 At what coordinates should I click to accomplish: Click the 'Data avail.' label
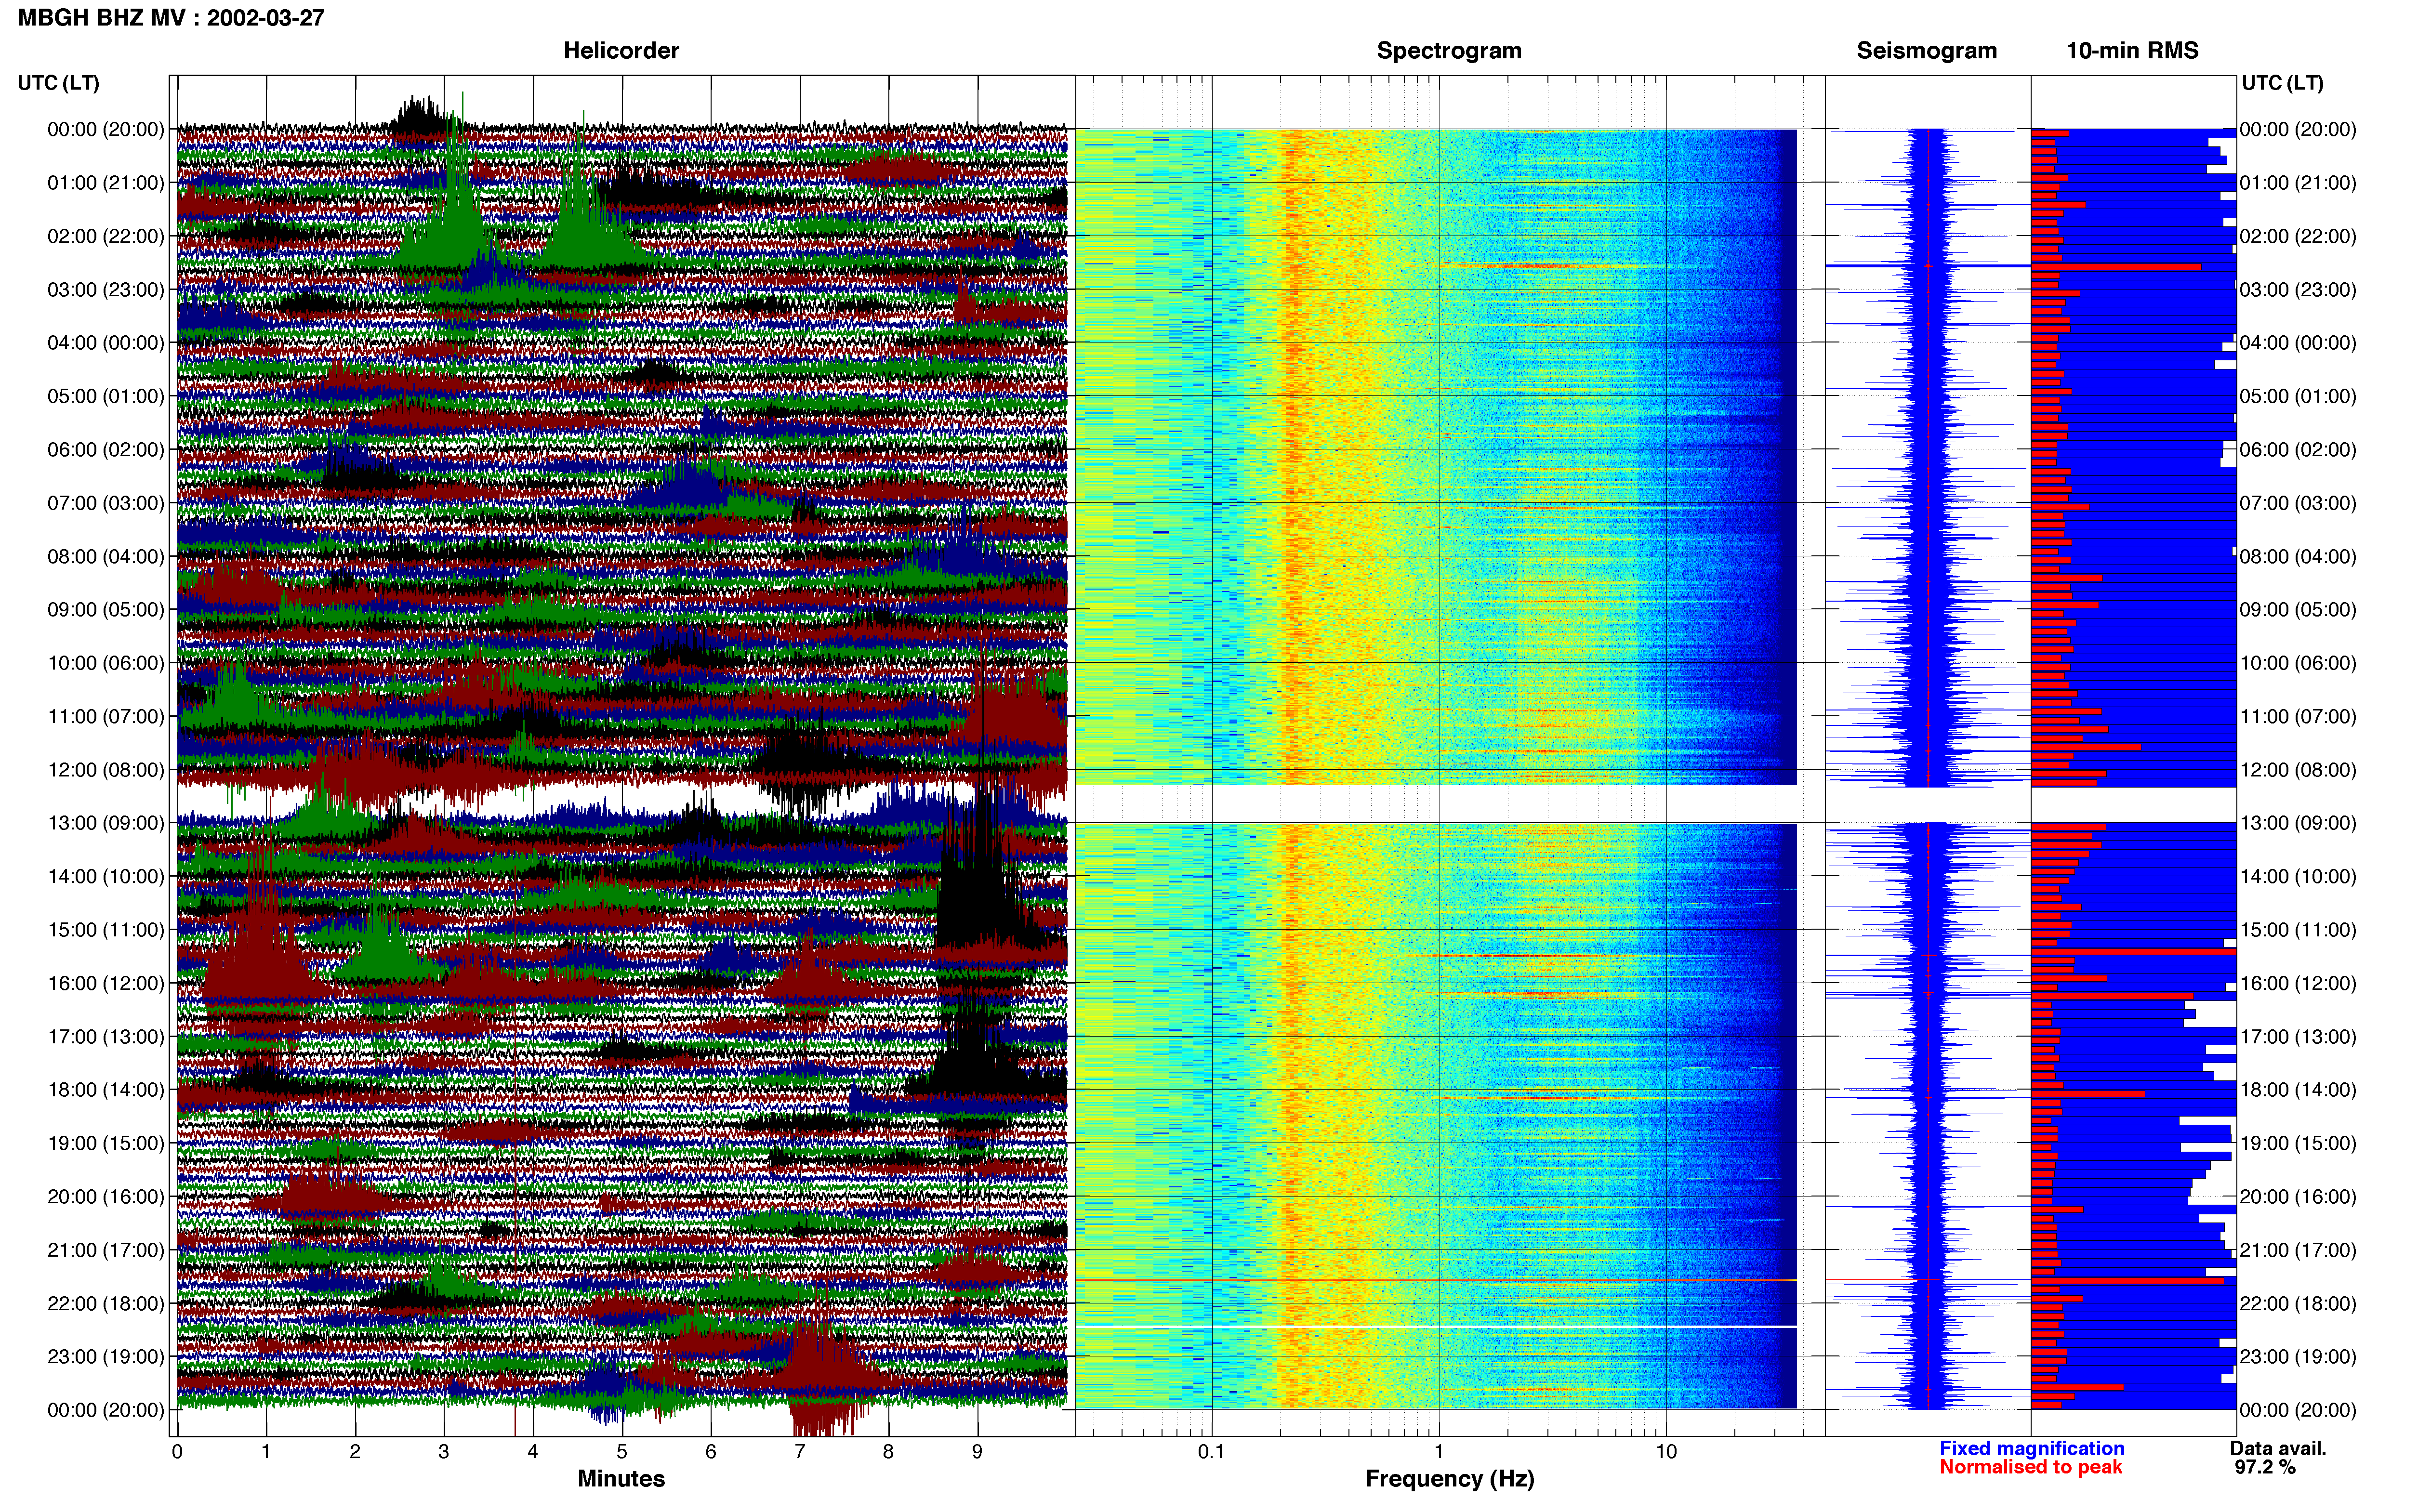pyautogui.click(x=2278, y=1449)
